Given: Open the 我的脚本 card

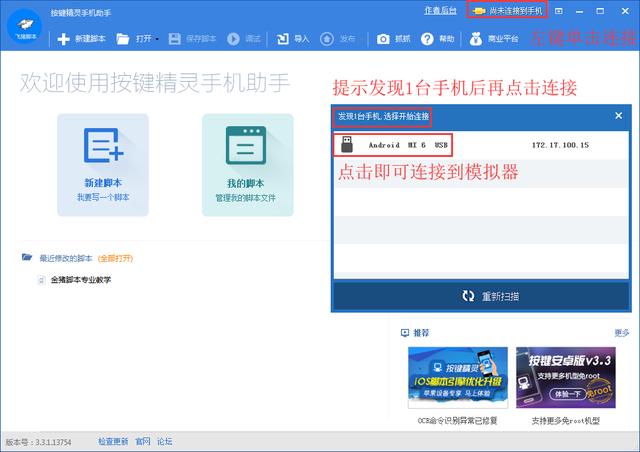Looking at the screenshot, I should (x=247, y=165).
